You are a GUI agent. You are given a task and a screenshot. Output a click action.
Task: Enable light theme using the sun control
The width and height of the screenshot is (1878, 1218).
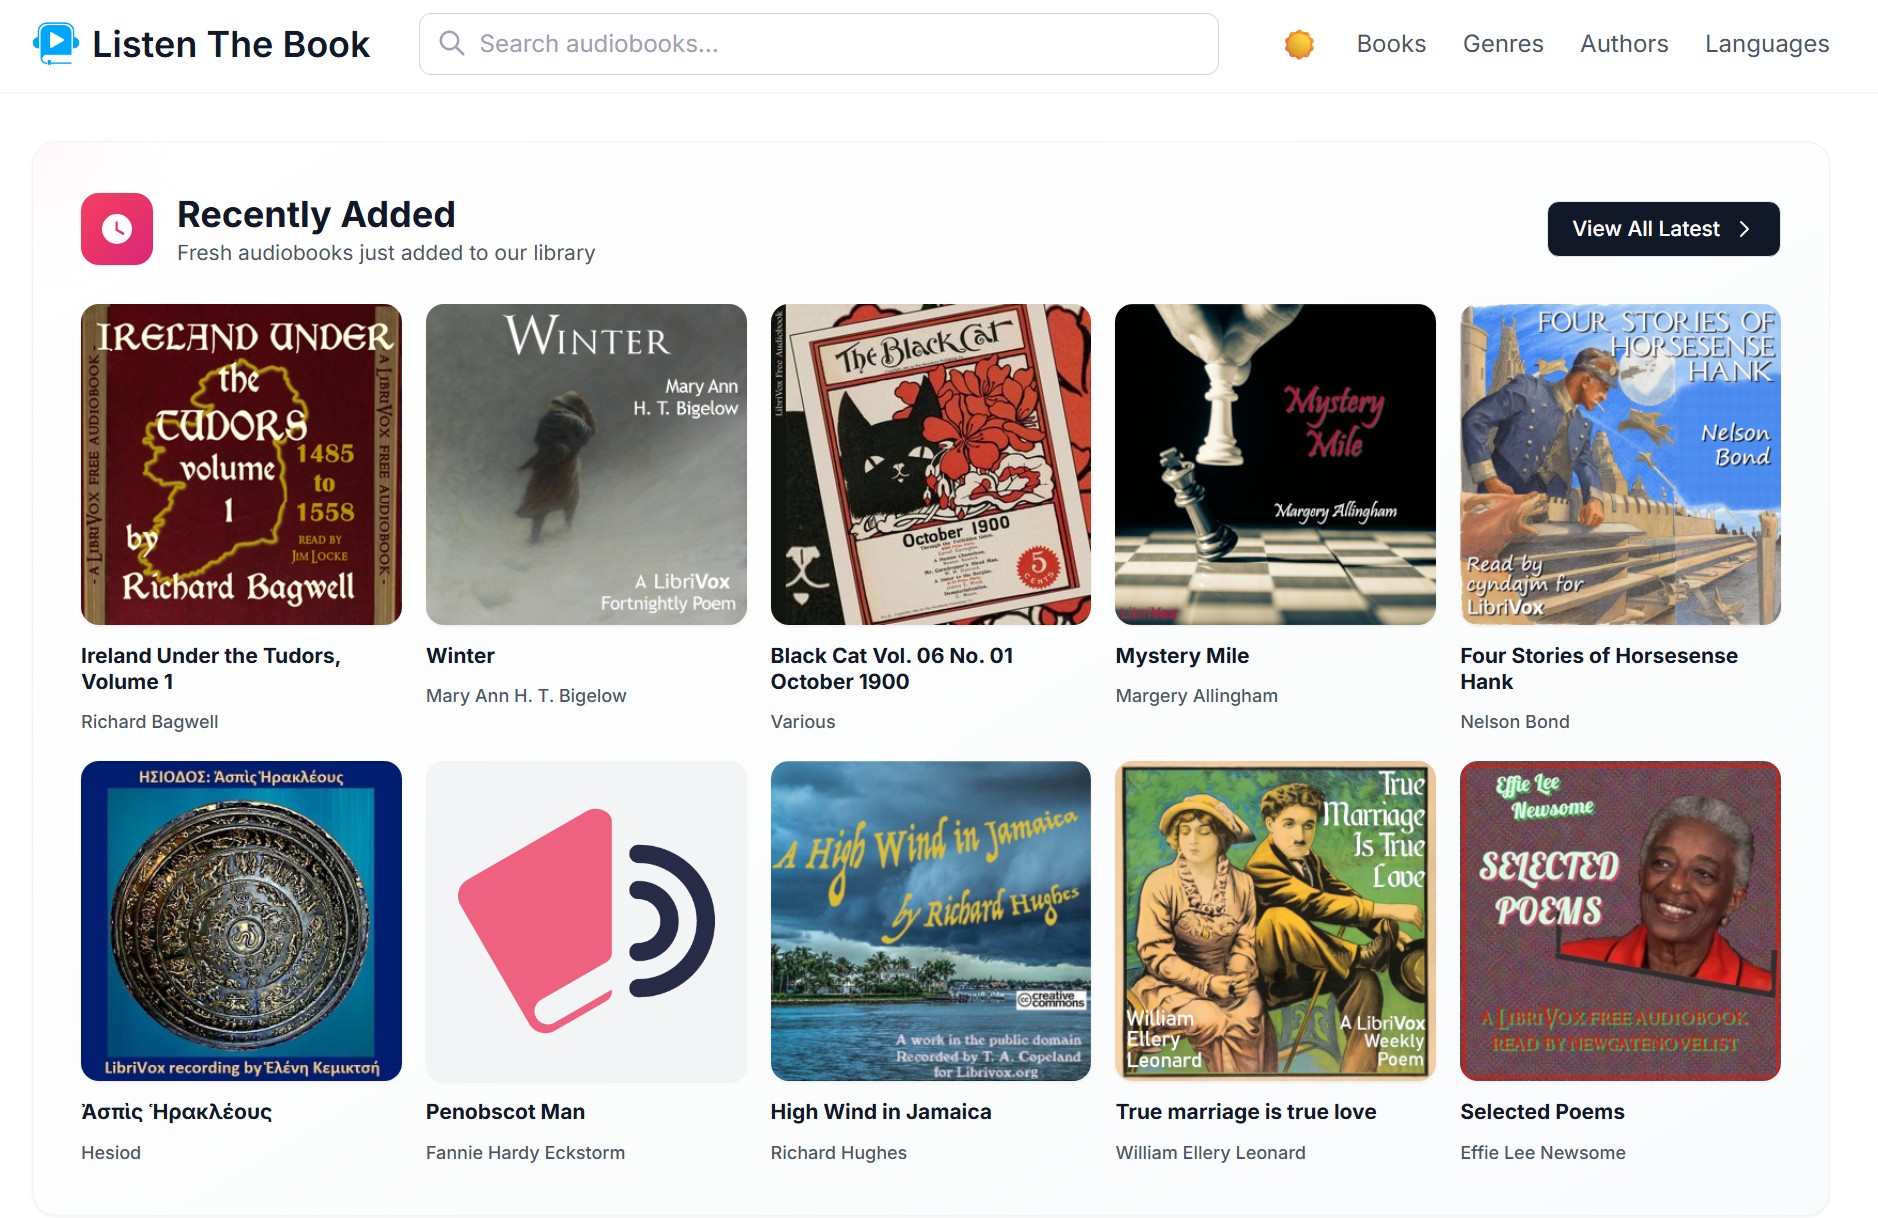[x=1298, y=44]
